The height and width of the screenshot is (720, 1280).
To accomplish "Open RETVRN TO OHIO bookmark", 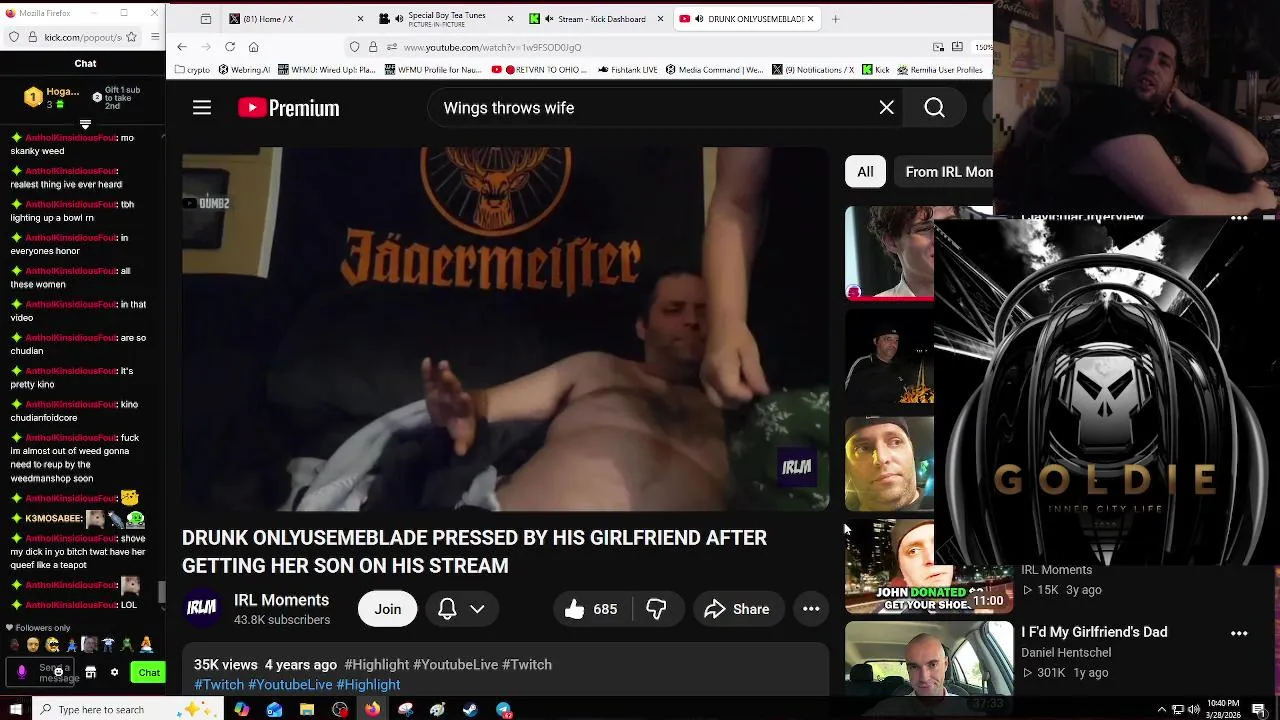I will (x=540, y=70).
